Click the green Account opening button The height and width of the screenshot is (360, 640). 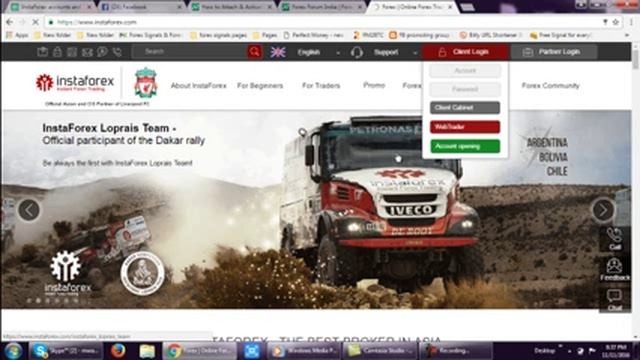(465, 146)
